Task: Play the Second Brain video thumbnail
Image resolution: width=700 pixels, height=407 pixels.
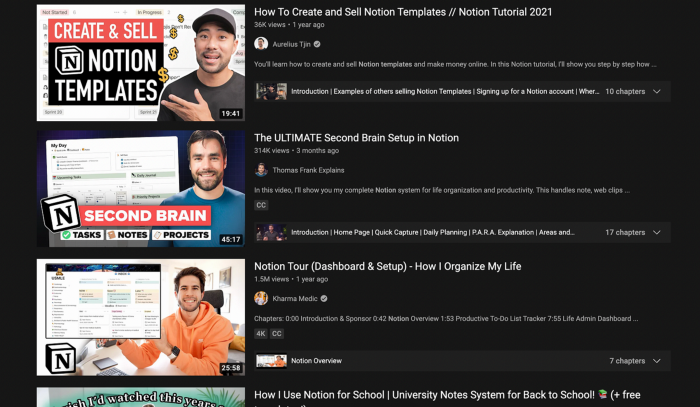Action: click(141, 188)
